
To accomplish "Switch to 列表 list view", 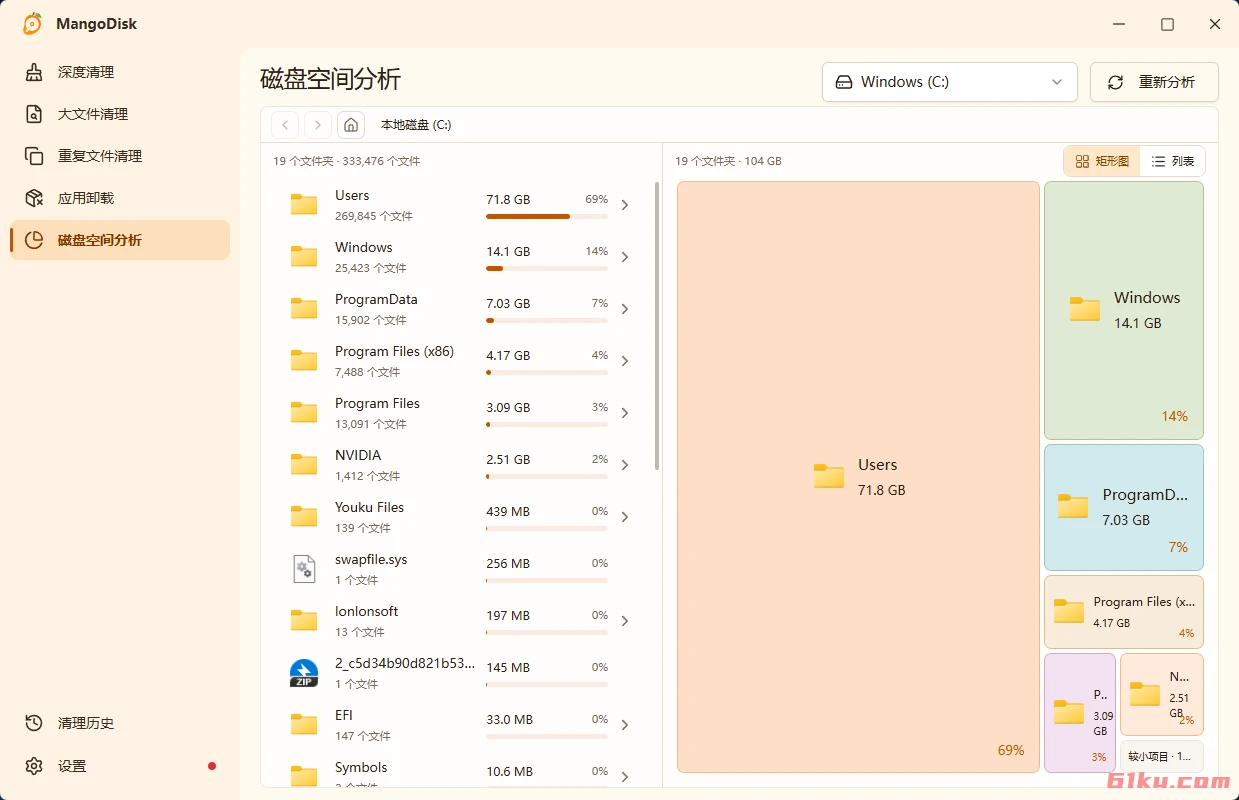I will (1172, 161).
